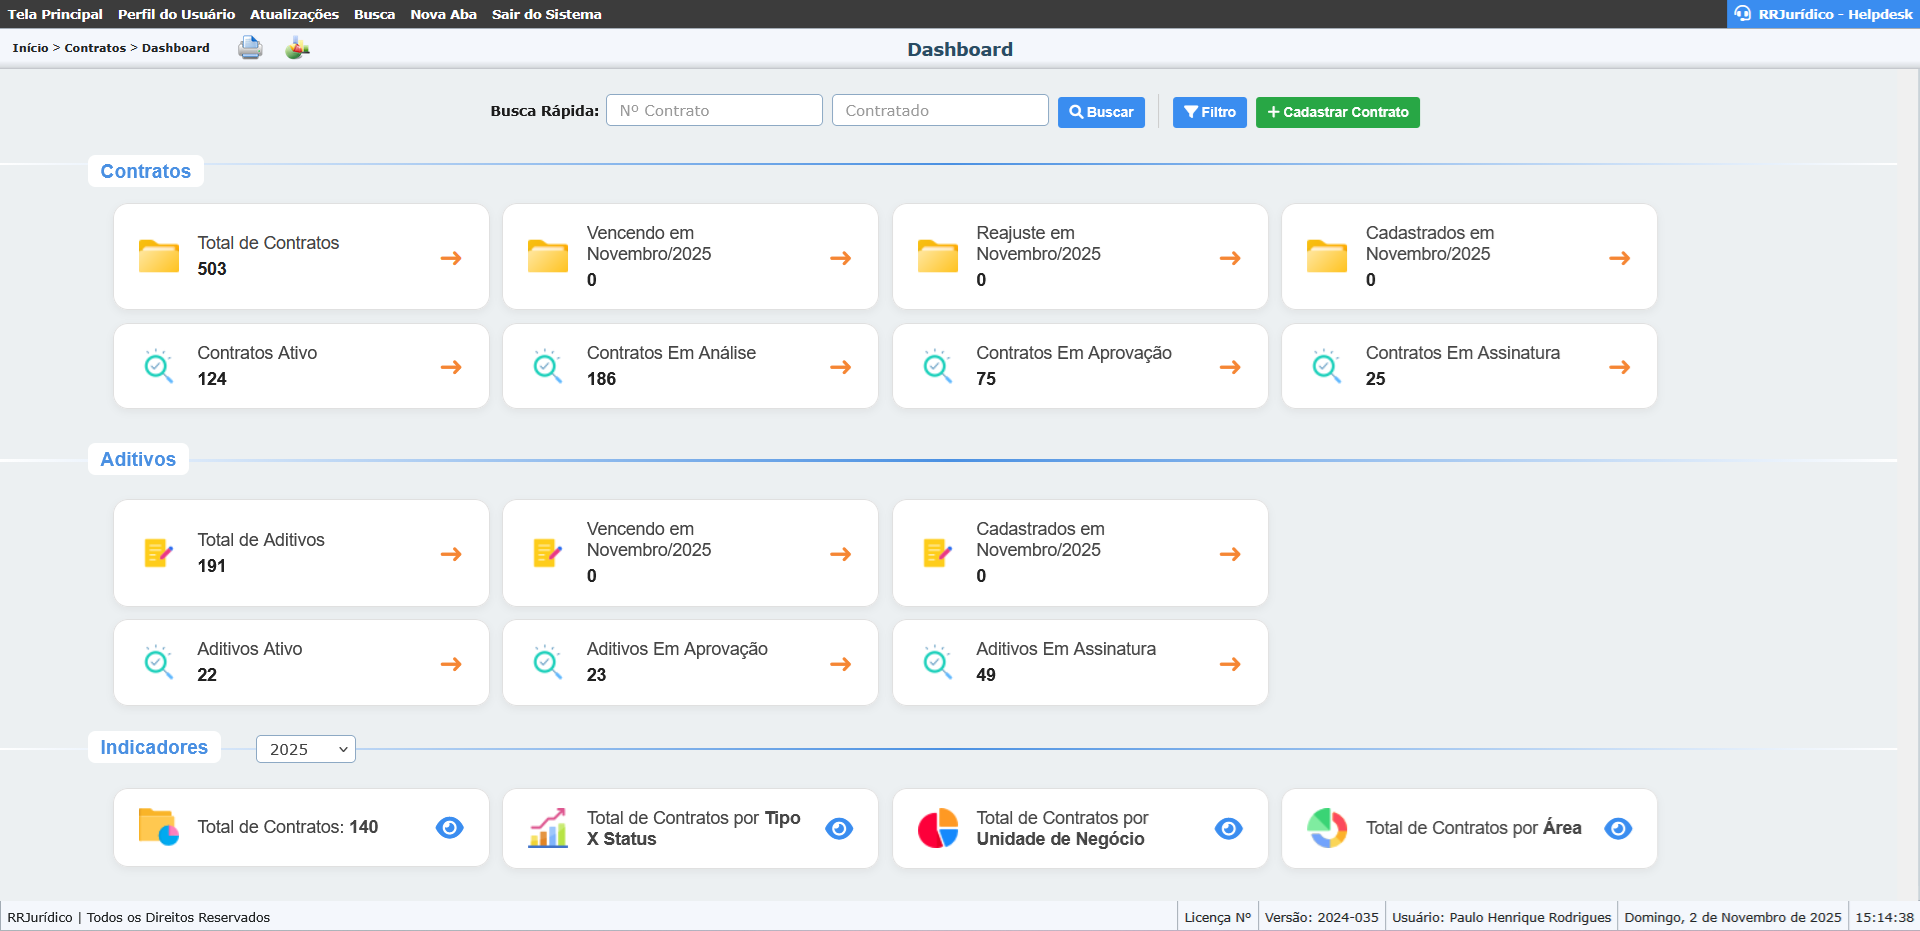Show Contratos por Unidade de Negócio chart
This screenshot has height=931, width=1920.
click(1228, 828)
